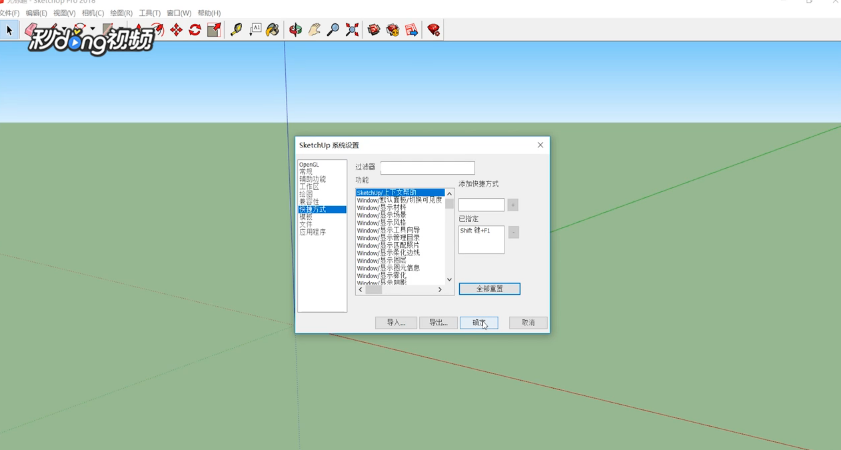Click function list scroll down arrow
The height and width of the screenshot is (450, 841).
click(449, 279)
